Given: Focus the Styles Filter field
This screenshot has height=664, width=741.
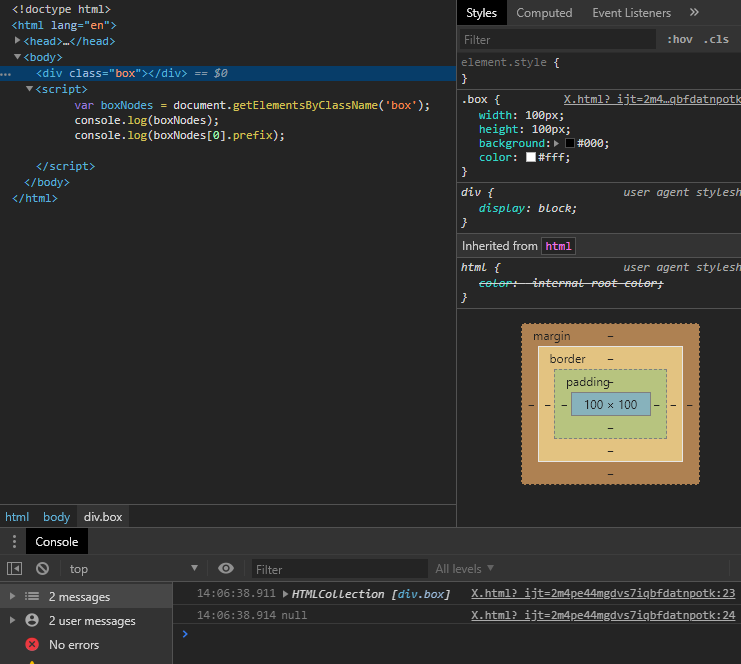Looking at the screenshot, I should point(558,40).
